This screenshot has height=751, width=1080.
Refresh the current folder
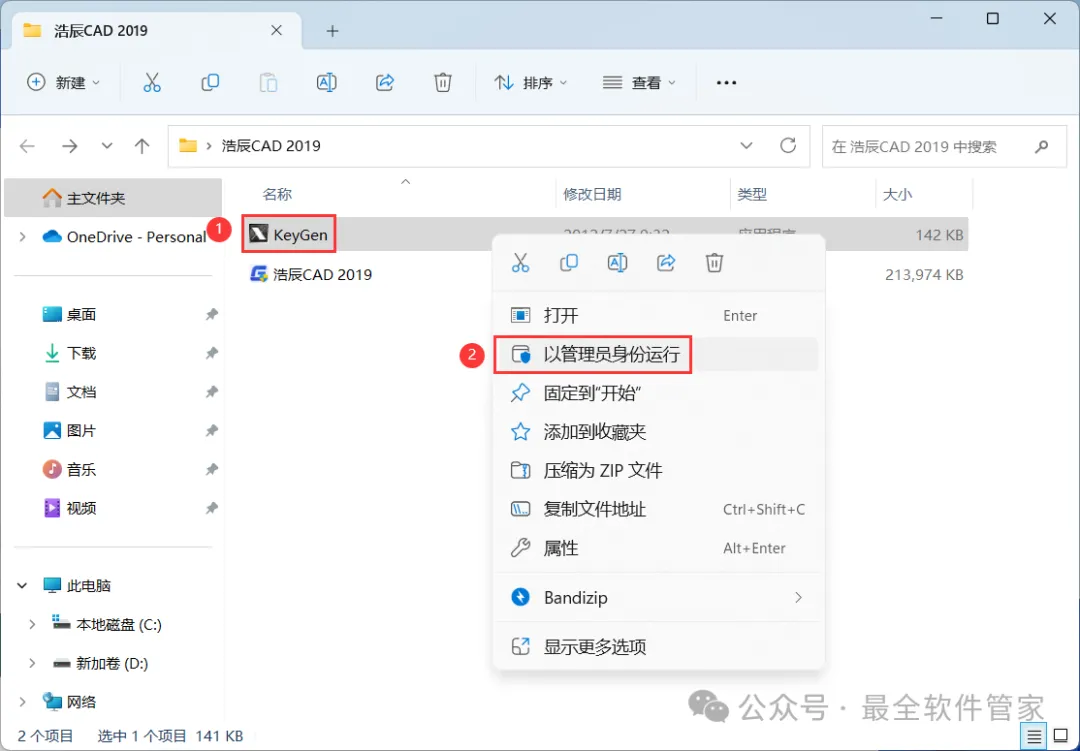coord(788,145)
